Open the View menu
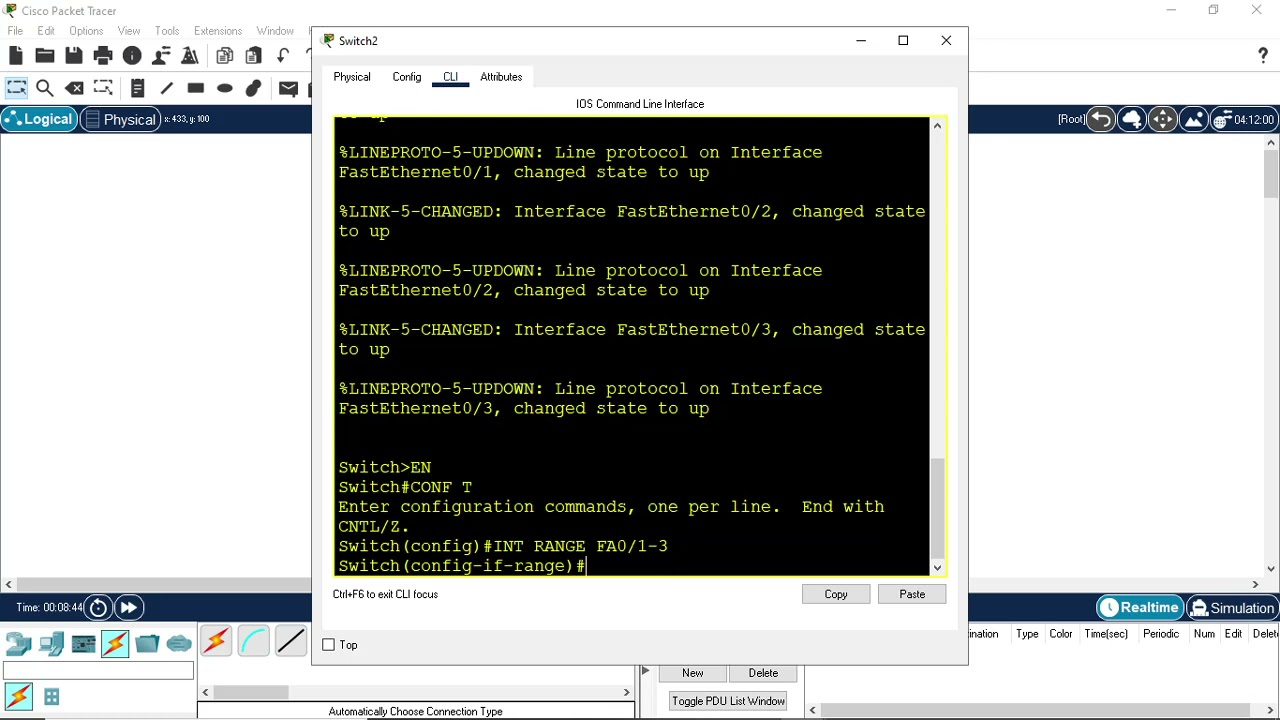1280x720 pixels. 129,31
